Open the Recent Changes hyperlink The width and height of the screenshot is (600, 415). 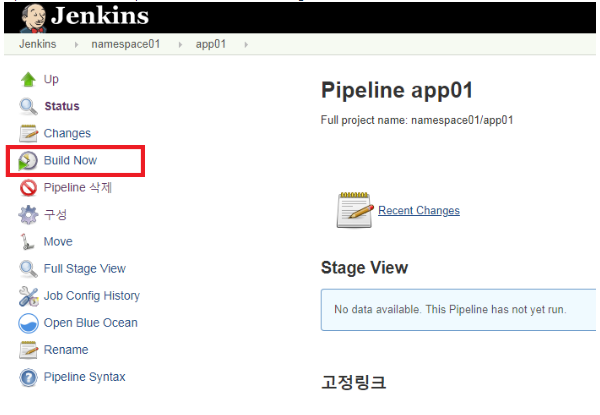point(419,210)
